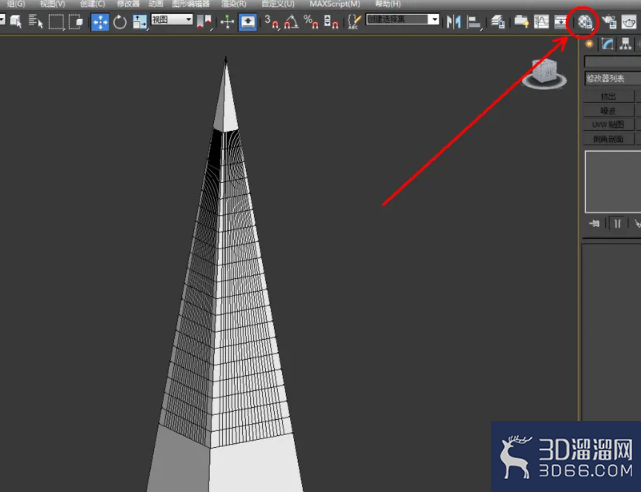Open the 图形编辑器 menu

191,4
